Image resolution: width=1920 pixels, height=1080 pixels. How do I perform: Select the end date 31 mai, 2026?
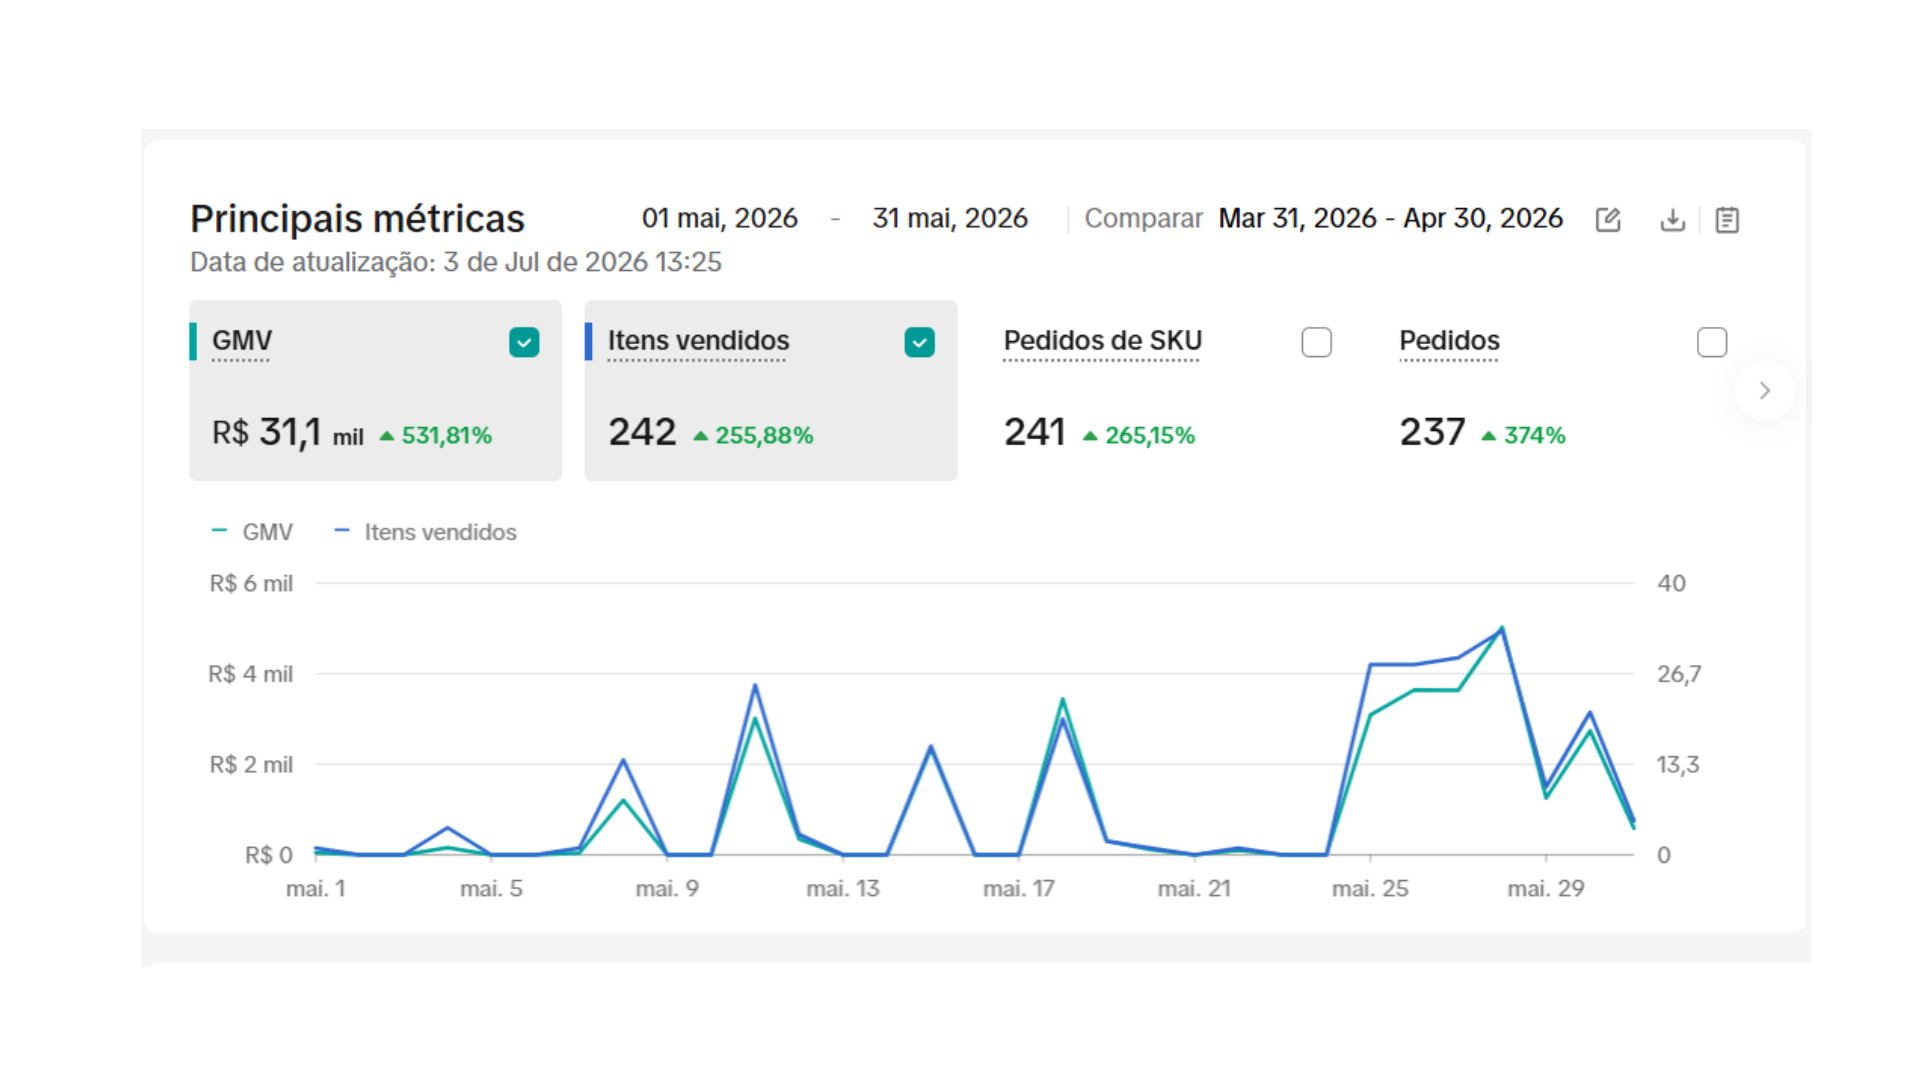pos(950,218)
